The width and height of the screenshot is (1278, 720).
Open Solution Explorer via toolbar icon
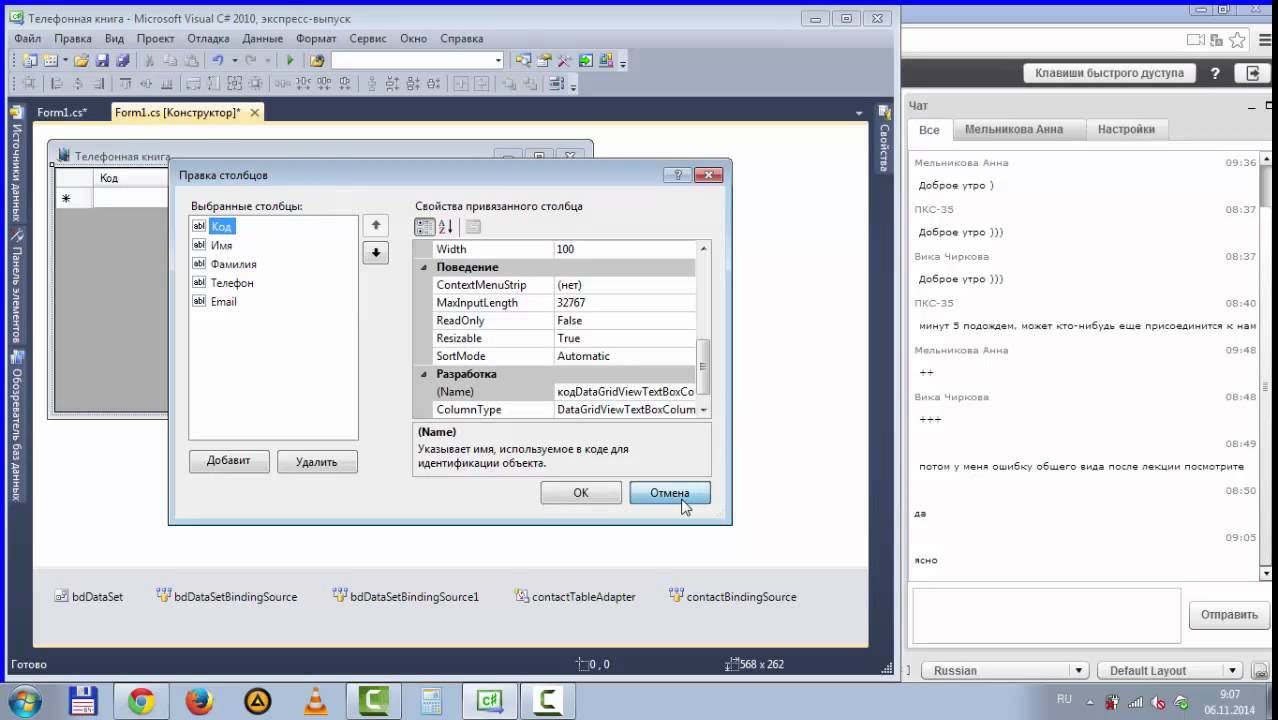click(x=522, y=60)
